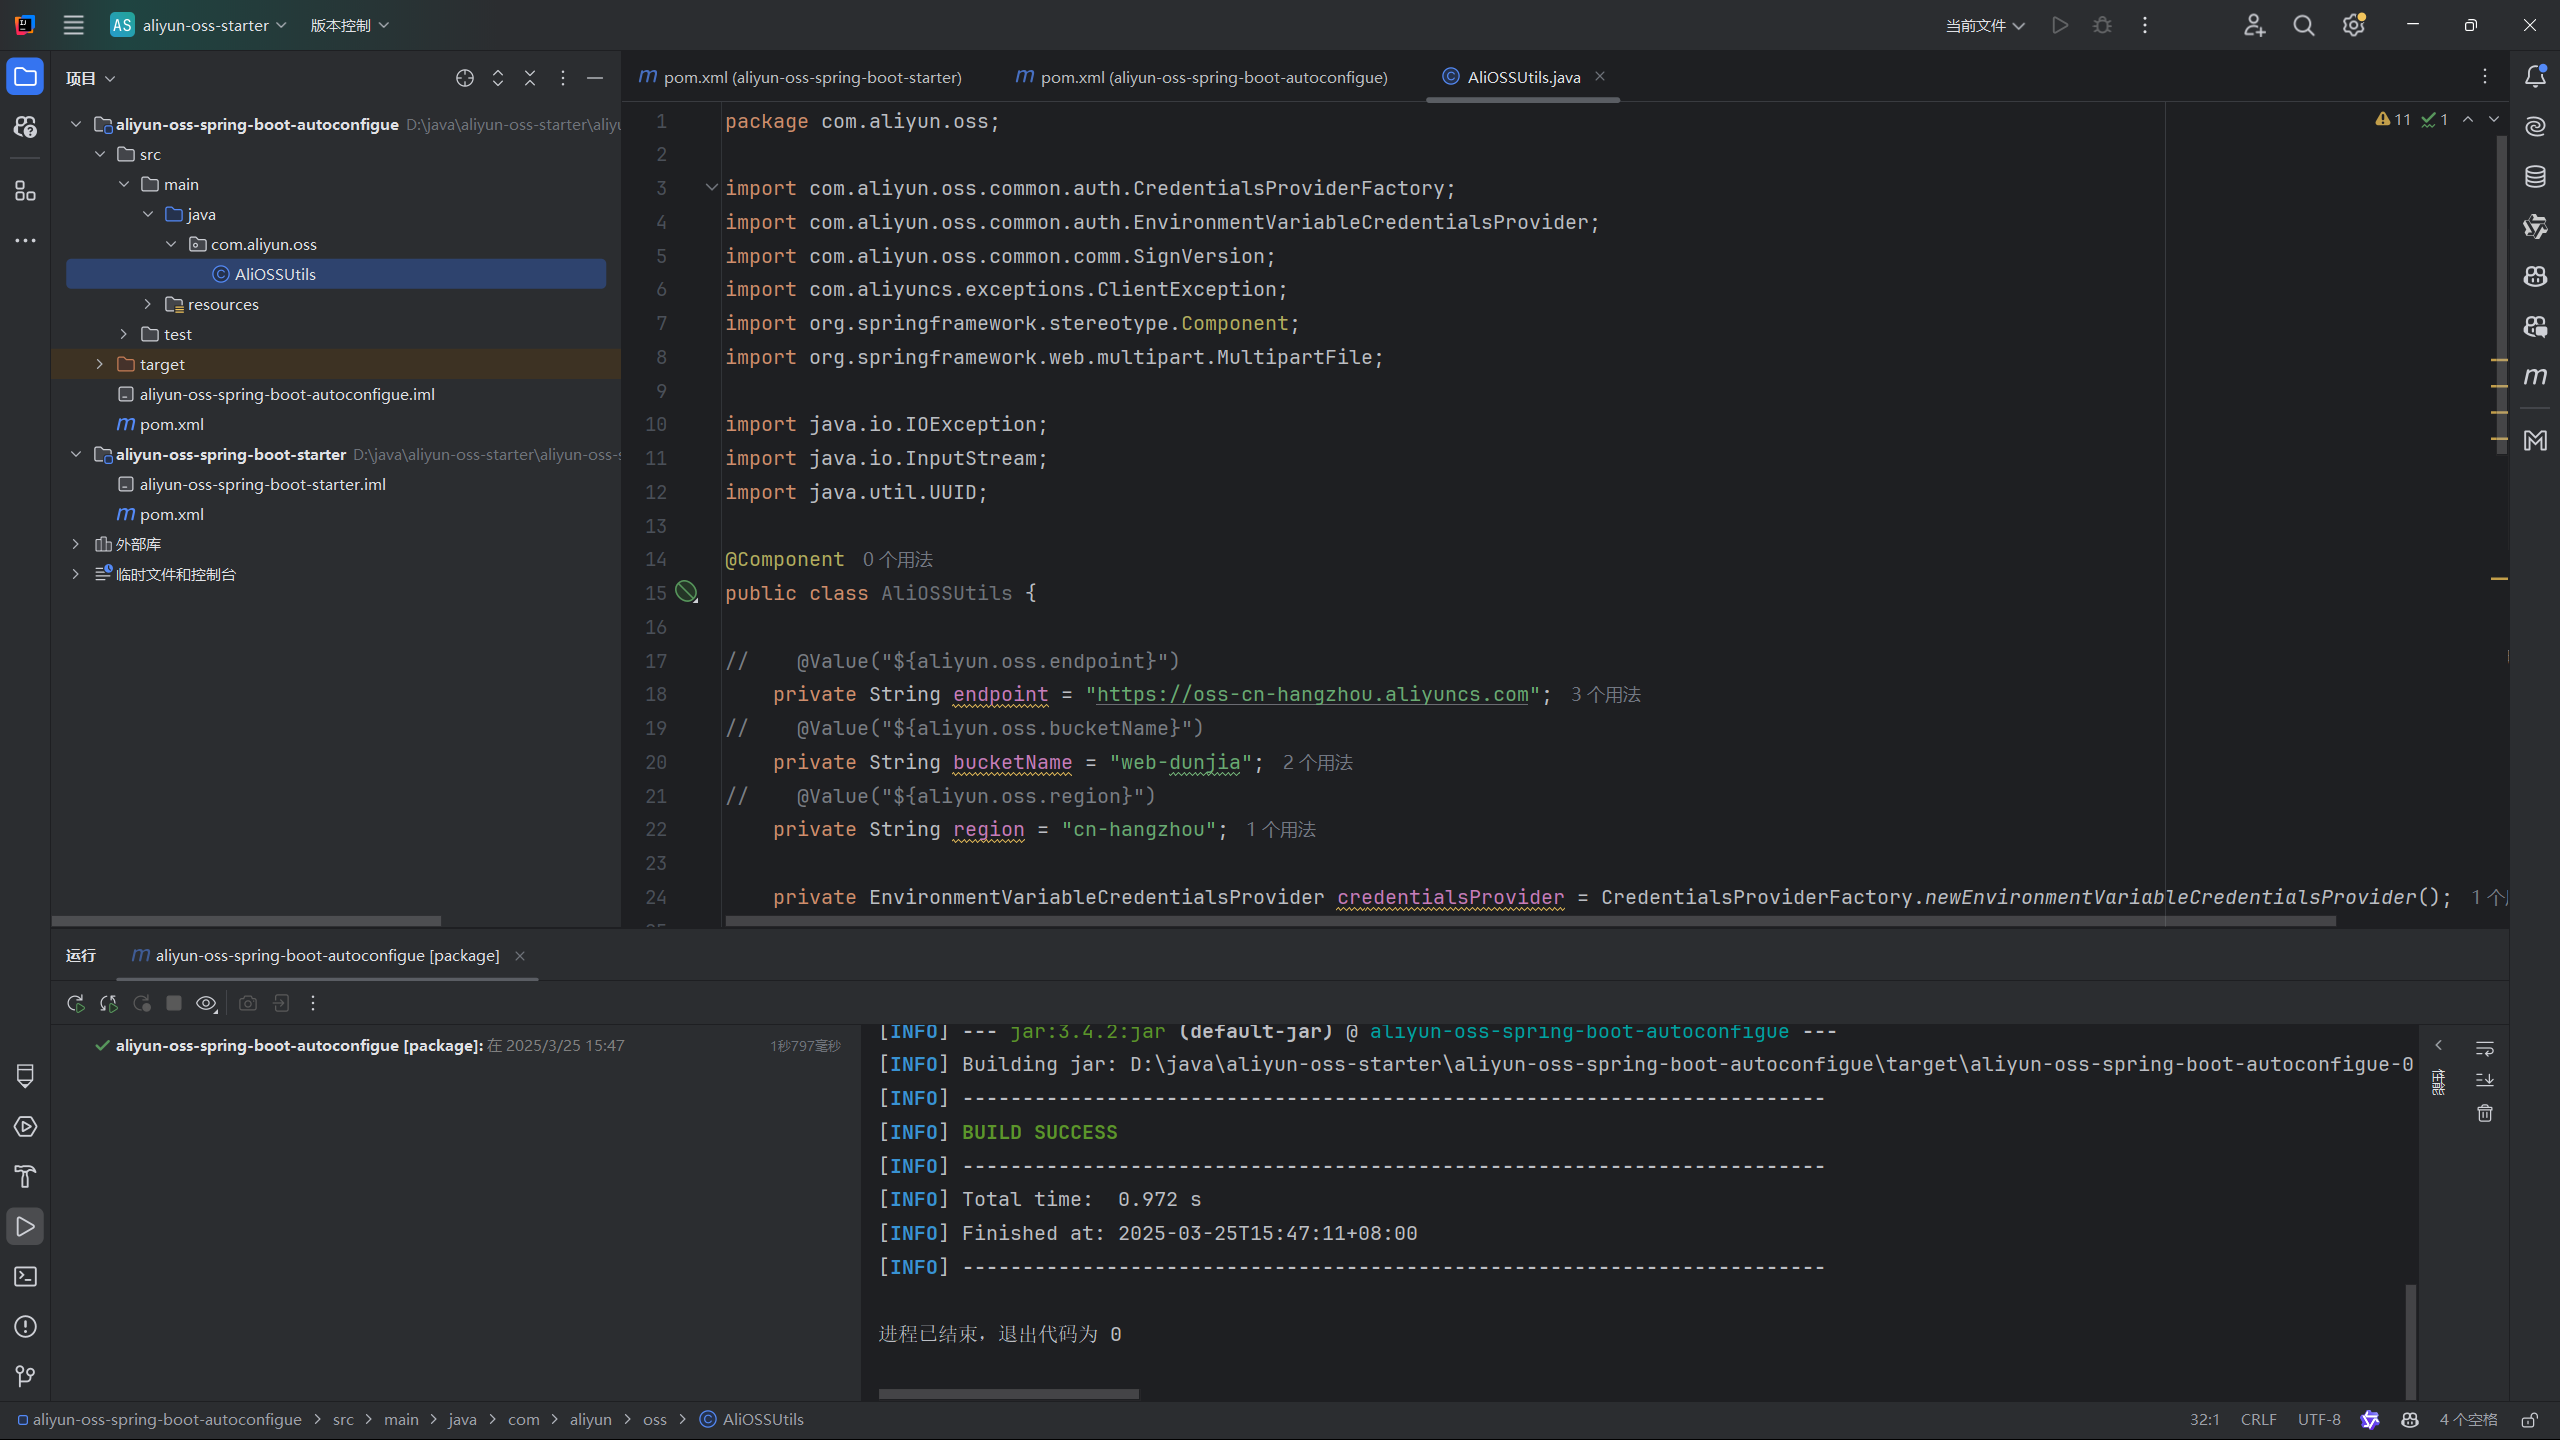Toggle soft-wrap in console output

coord(2485,1047)
